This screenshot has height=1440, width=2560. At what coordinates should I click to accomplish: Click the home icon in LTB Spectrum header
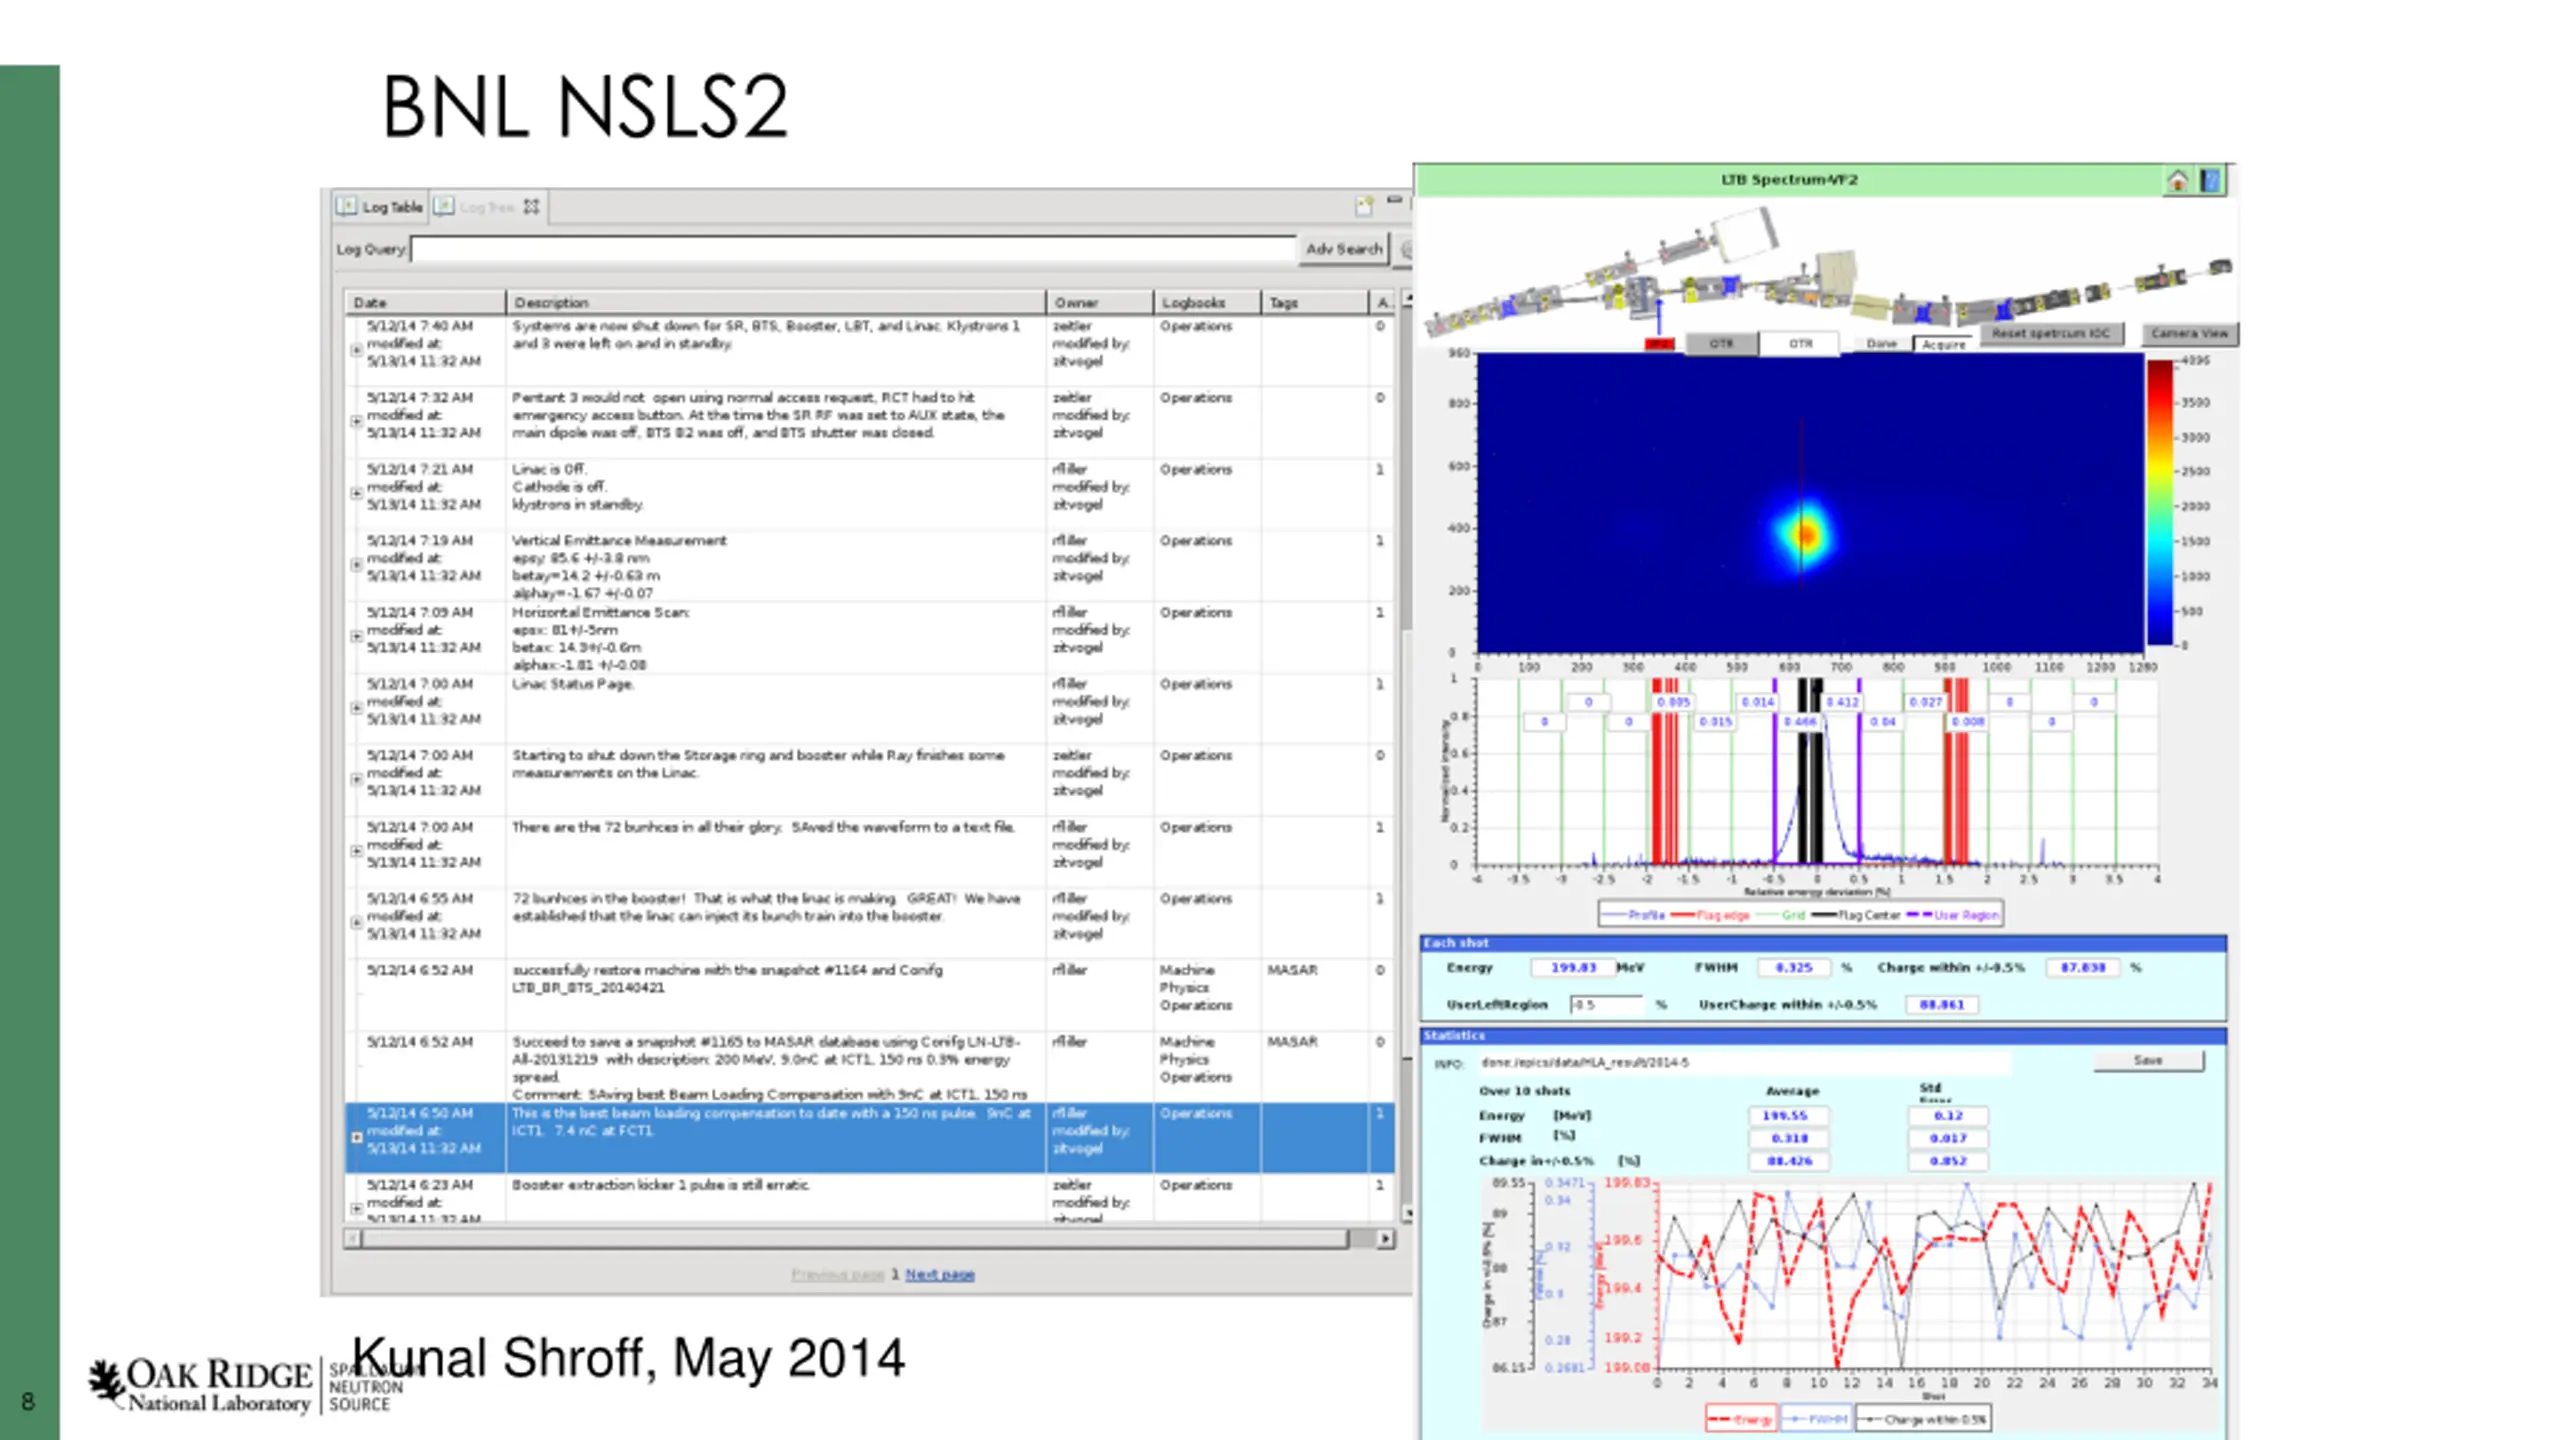pos(2177,181)
